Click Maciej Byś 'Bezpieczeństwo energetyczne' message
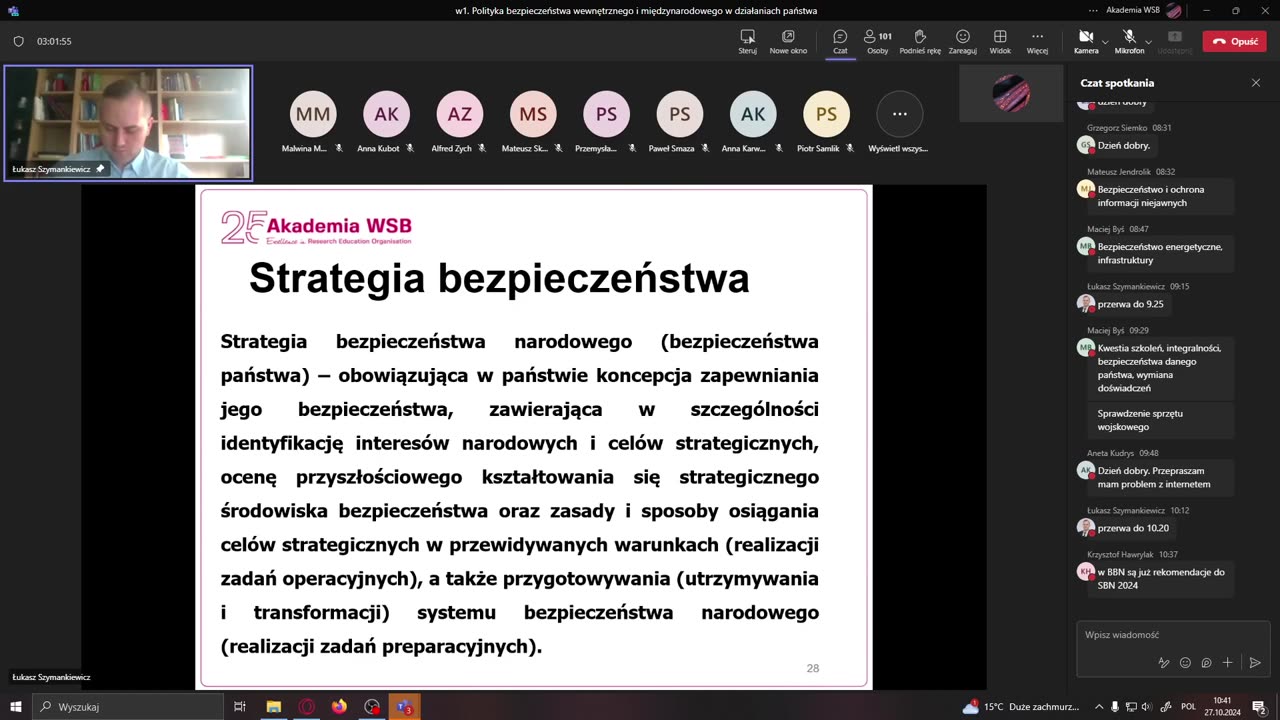The width and height of the screenshot is (1280, 720). (1160, 253)
